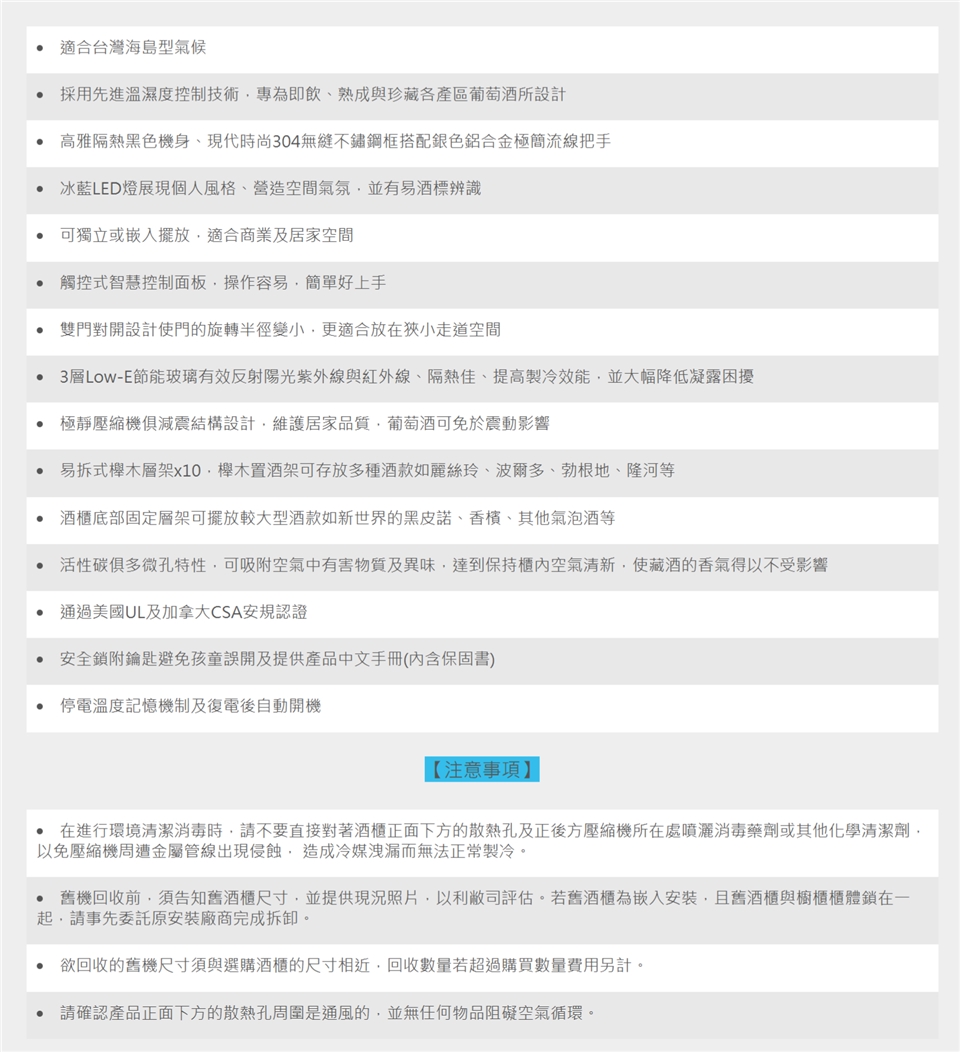Click the 觸控式智慧控制面板 line
The width and height of the screenshot is (960, 1052).
click(222, 283)
